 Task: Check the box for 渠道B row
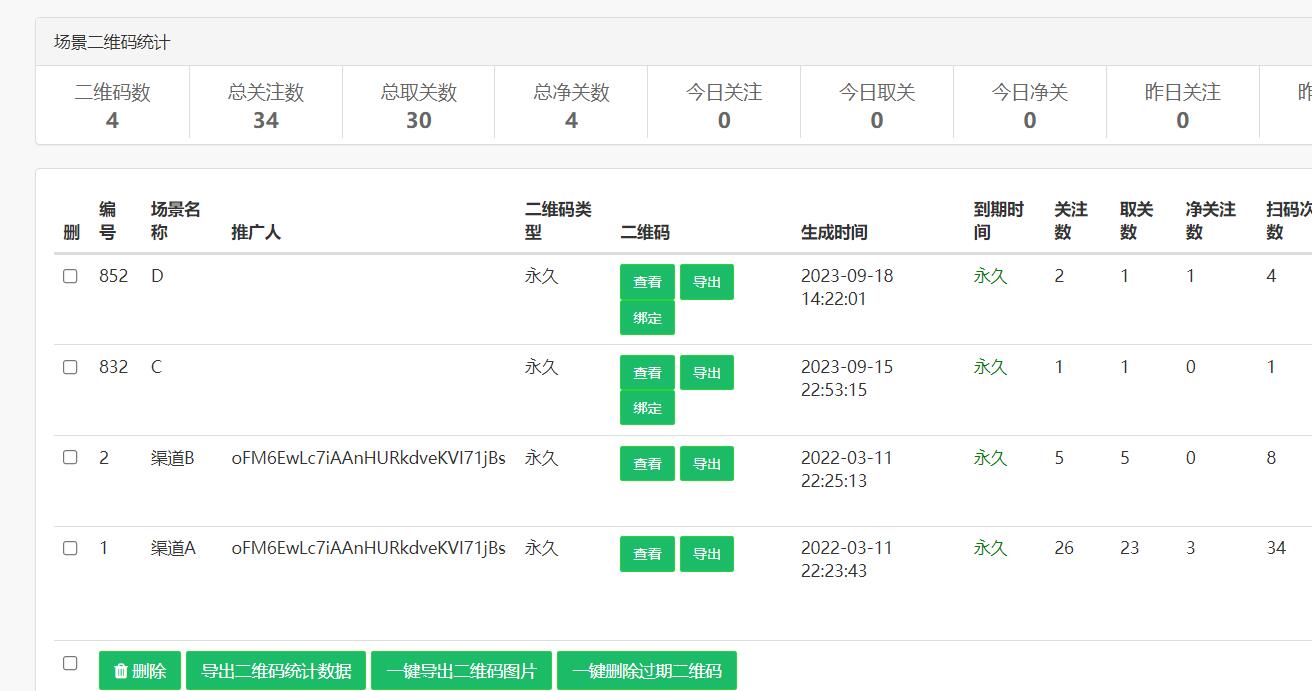pyautogui.click(x=70, y=457)
